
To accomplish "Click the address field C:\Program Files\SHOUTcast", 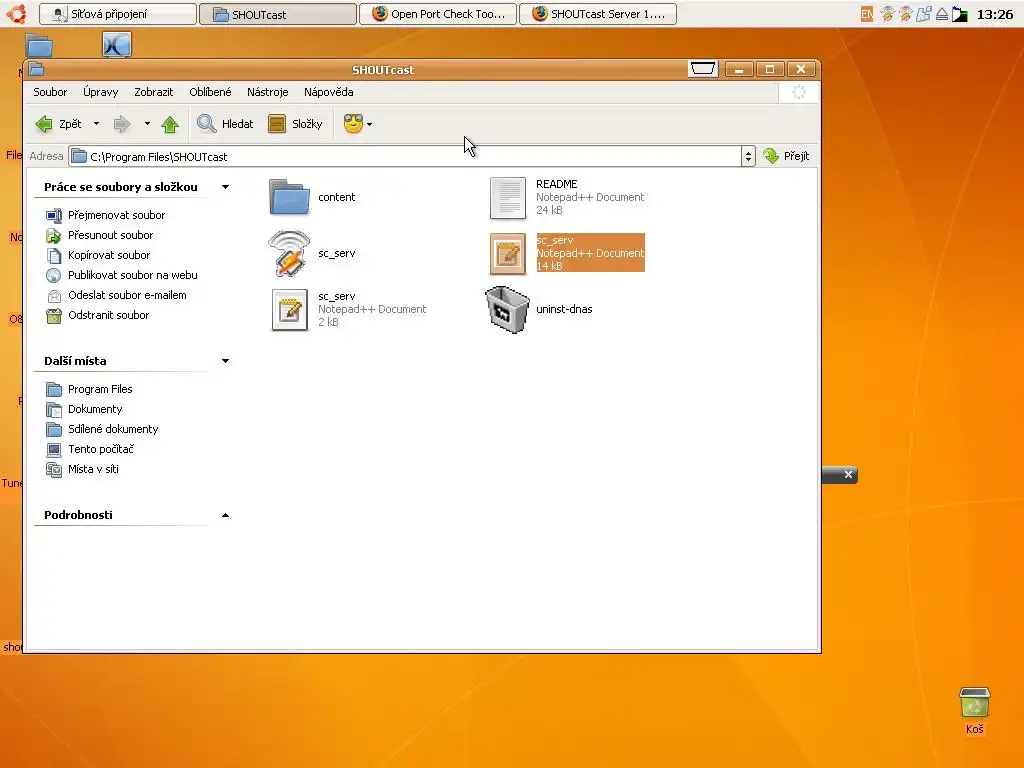I will tap(405, 157).
